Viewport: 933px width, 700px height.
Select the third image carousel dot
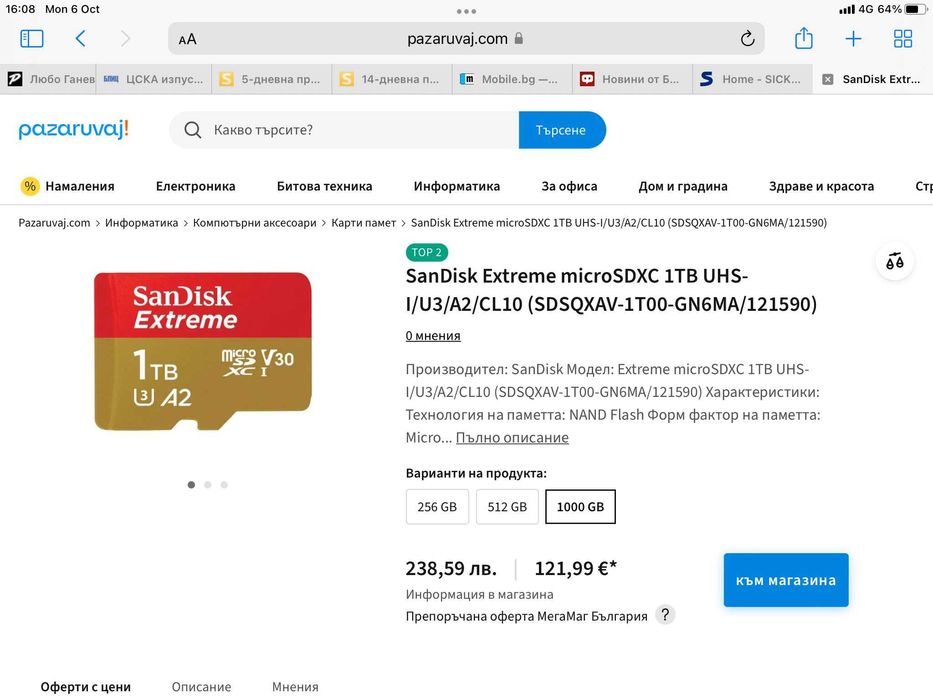point(224,485)
